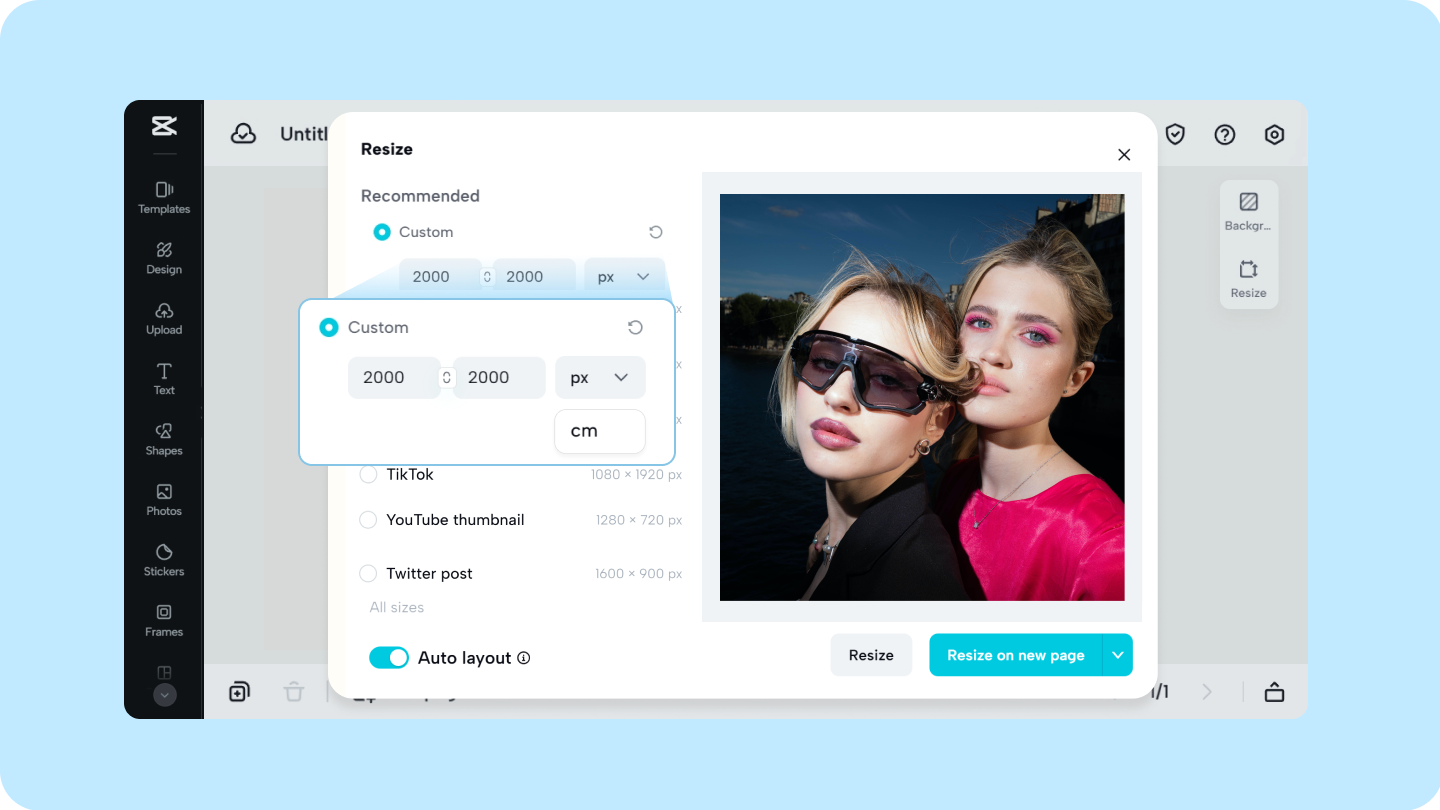Click the height 2000 field in the magnified callout
This screenshot has width=1440, height=810.
pyautogui.click(x=499, y=377)
